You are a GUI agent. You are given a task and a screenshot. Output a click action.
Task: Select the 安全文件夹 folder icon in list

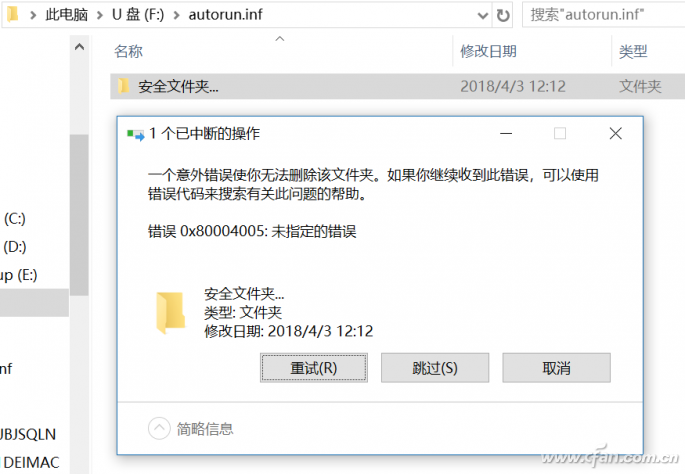pyautogui.click(x=124, y=86)
